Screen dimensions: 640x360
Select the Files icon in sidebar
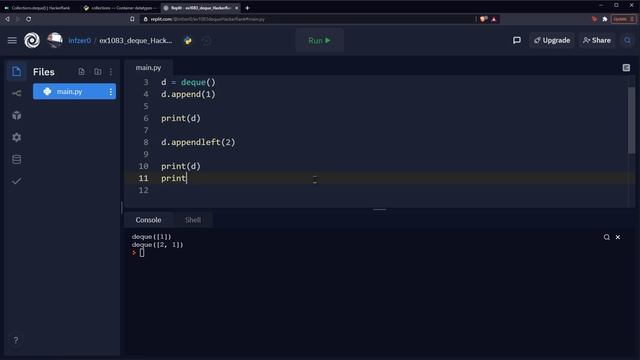click(16, 72)
